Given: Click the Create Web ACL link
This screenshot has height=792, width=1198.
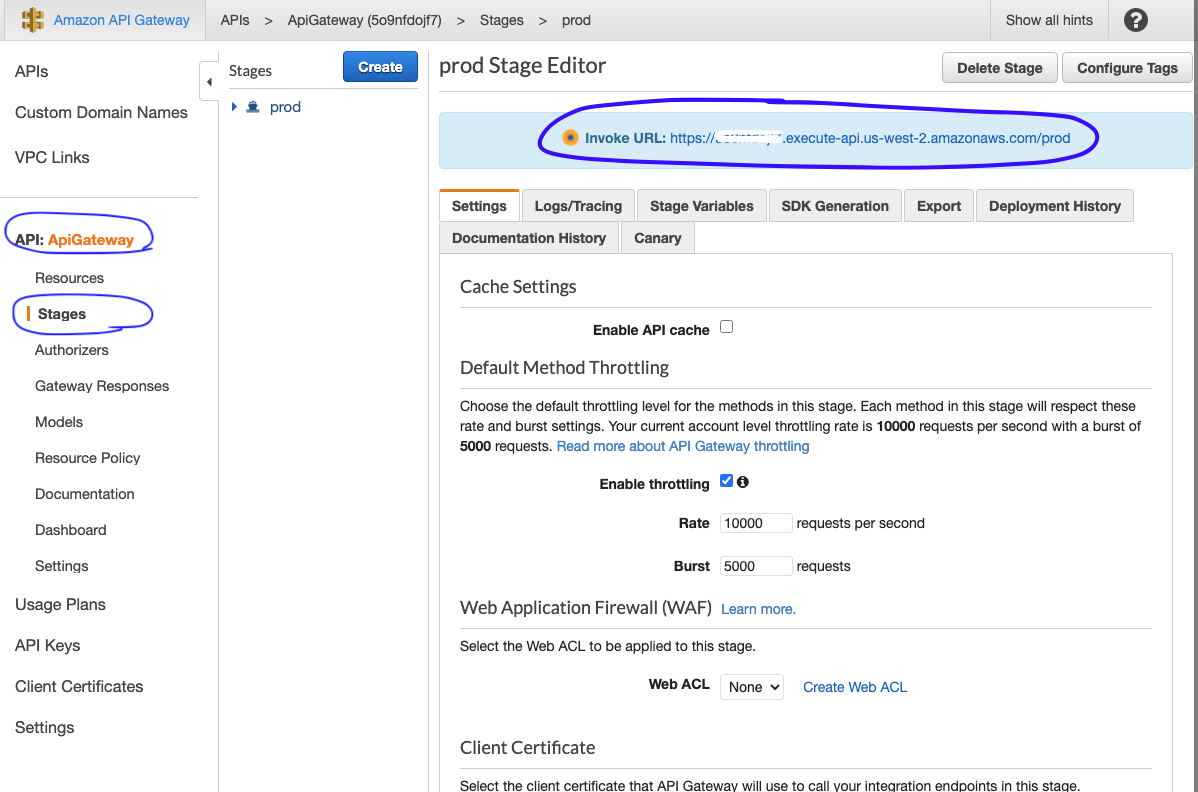Looking at the screenshot, I should coord(855,687).
